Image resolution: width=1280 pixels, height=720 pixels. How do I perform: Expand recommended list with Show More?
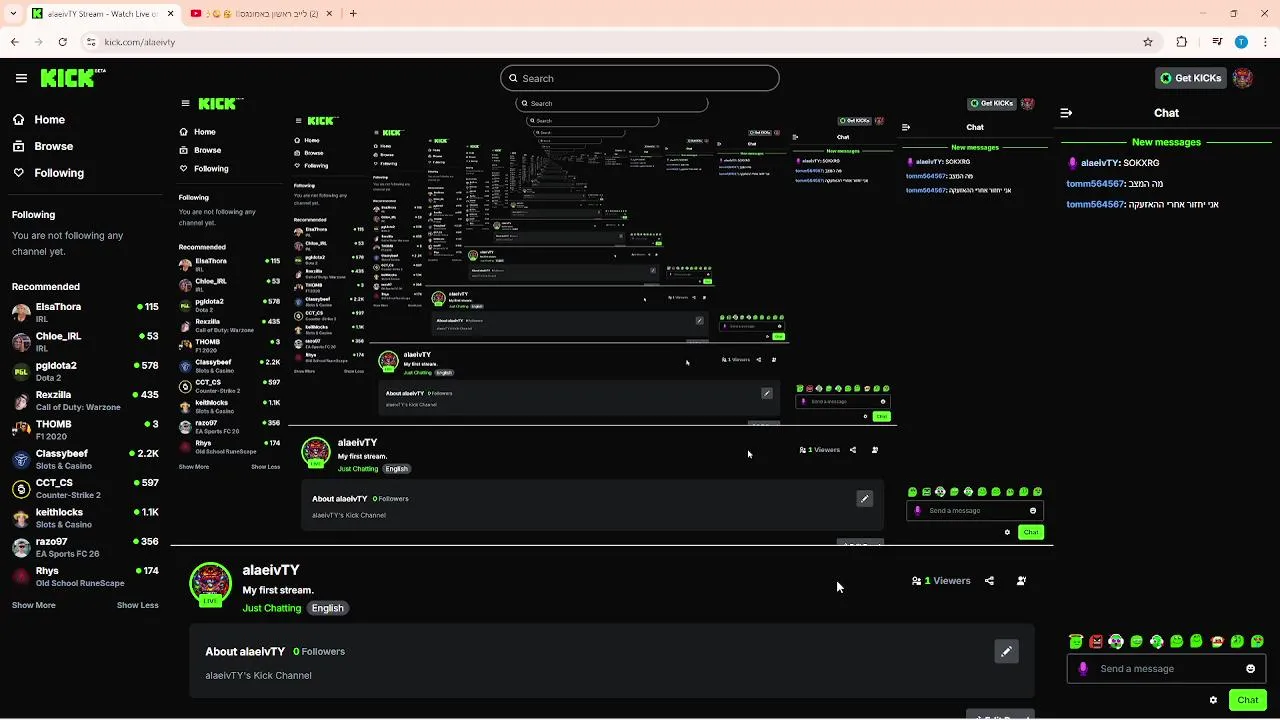point(33,605)
